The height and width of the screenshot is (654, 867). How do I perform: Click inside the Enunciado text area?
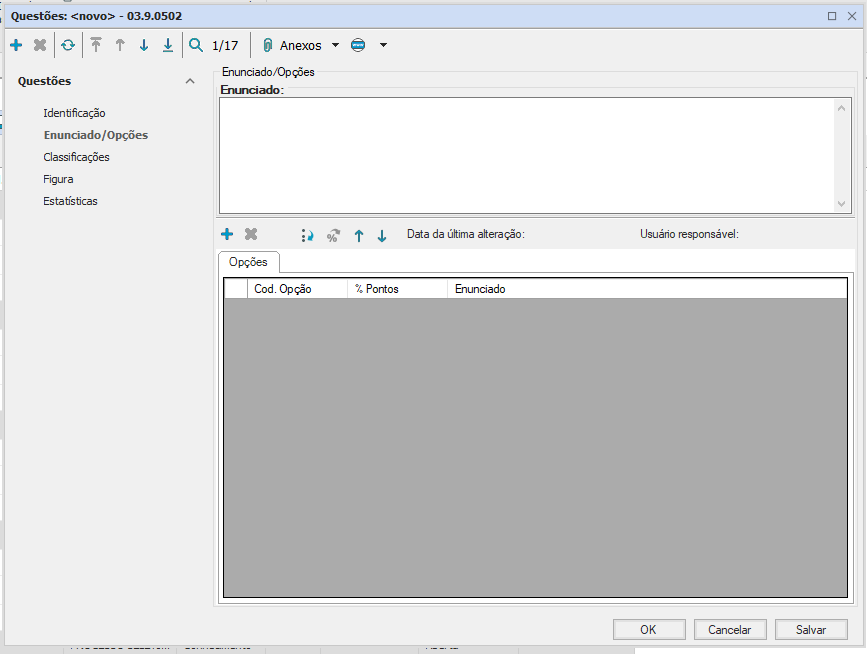click(x=526, y=154)
